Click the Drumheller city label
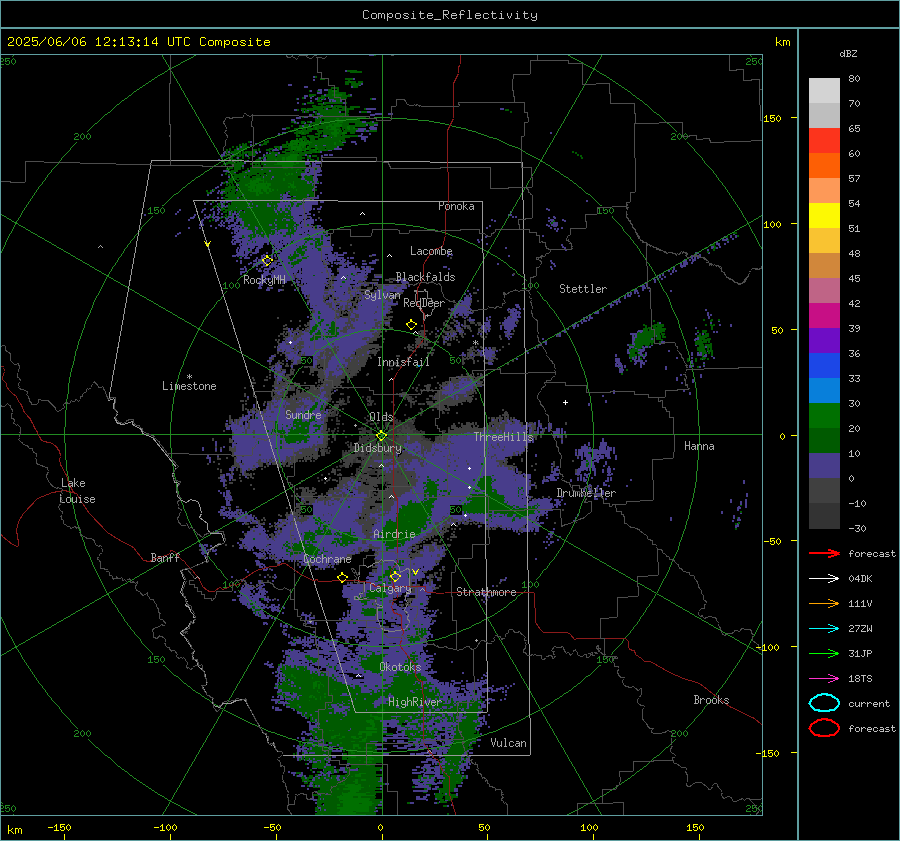 pyautogui.click(x=586, y=493)
